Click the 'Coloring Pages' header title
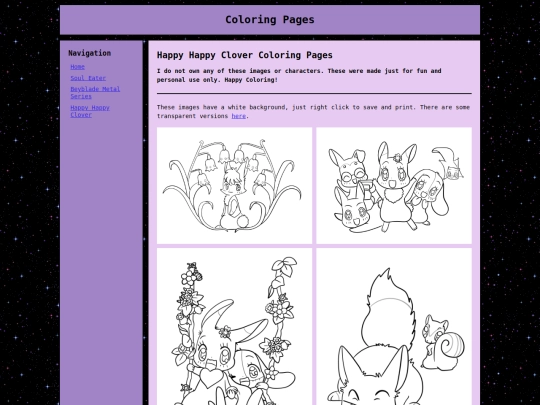This screenshot has width=540, height=405. pos(270,20)
